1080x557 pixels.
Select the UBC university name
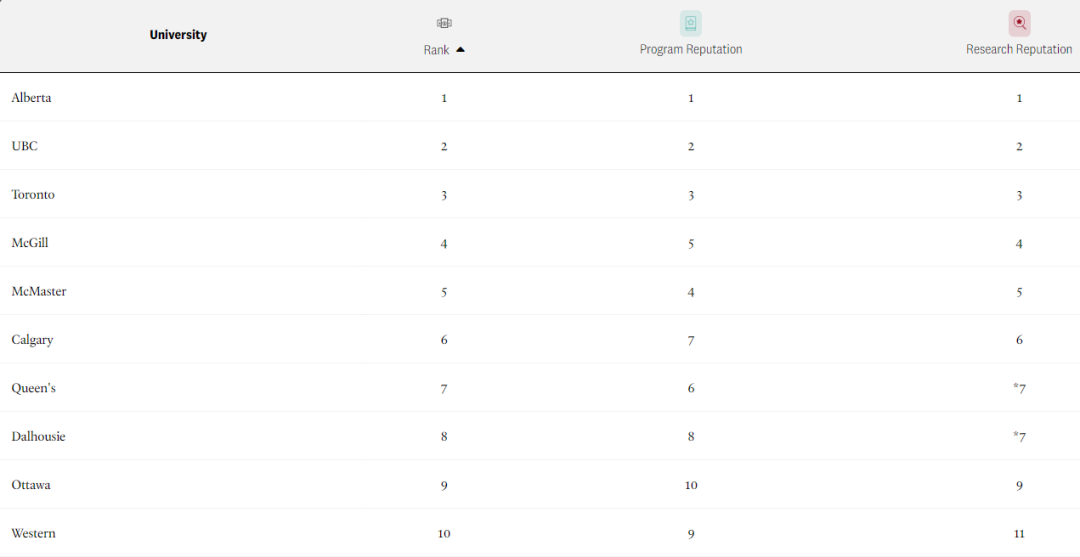click(x=25, y=147)
